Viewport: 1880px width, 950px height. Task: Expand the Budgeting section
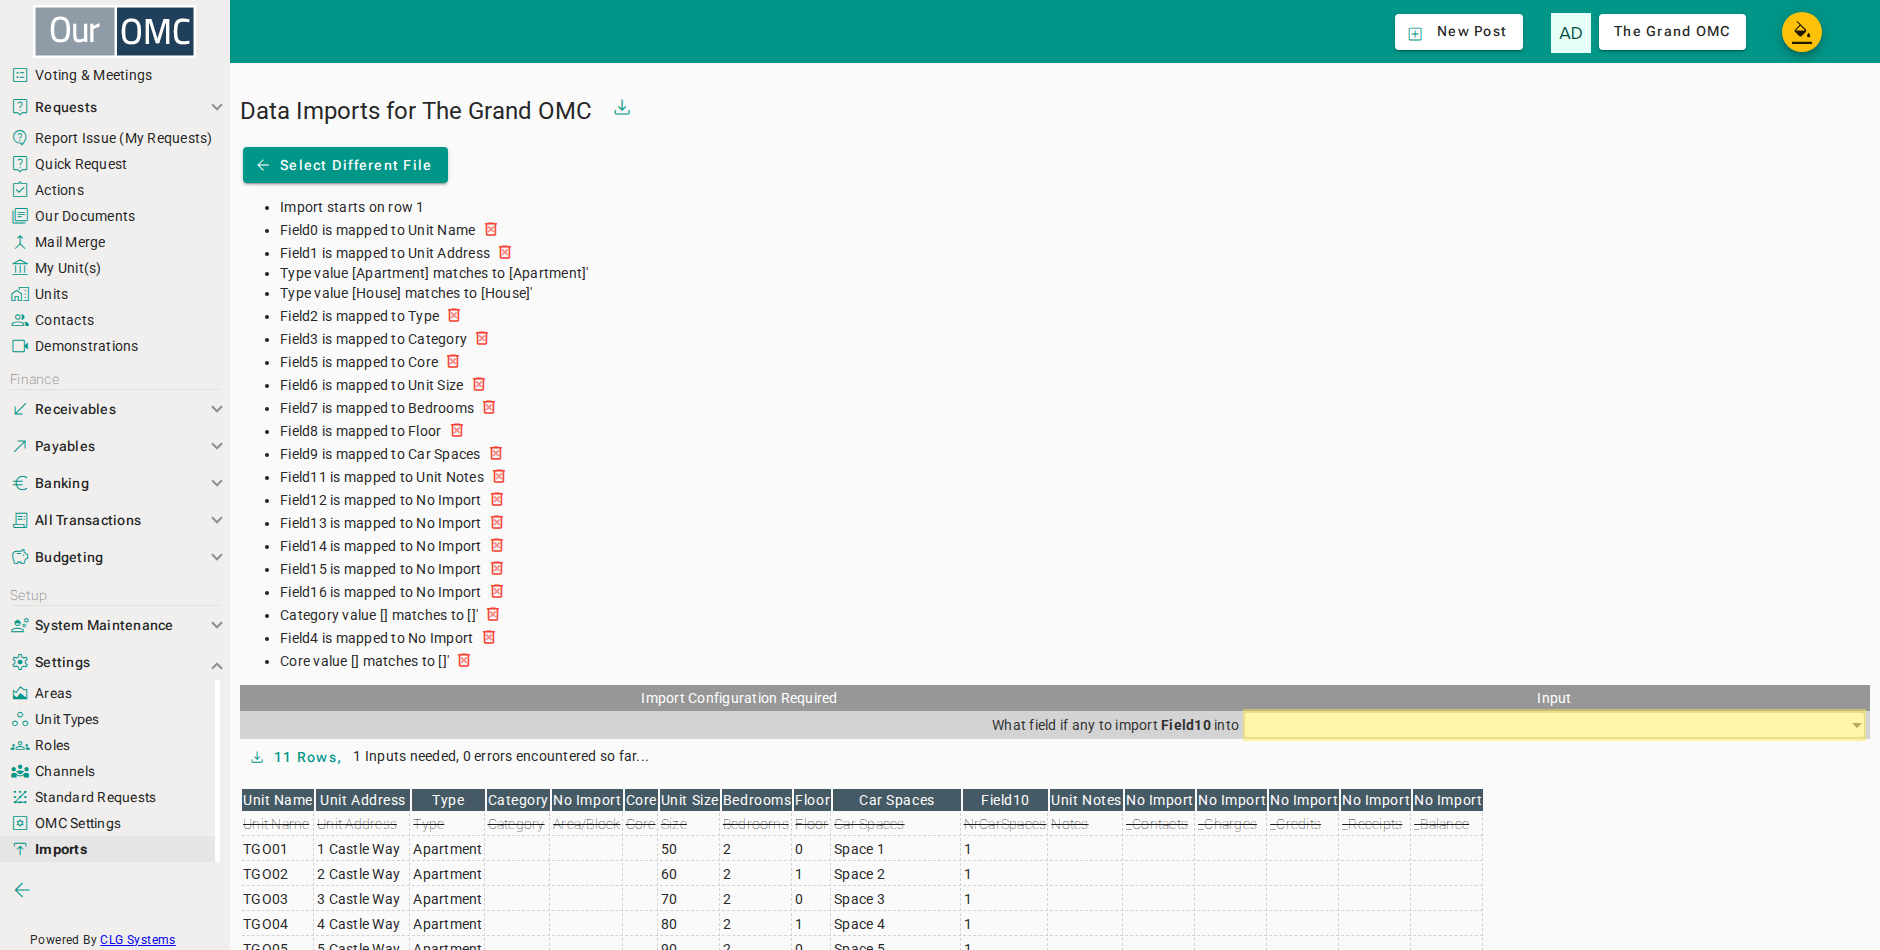[115, 557]
